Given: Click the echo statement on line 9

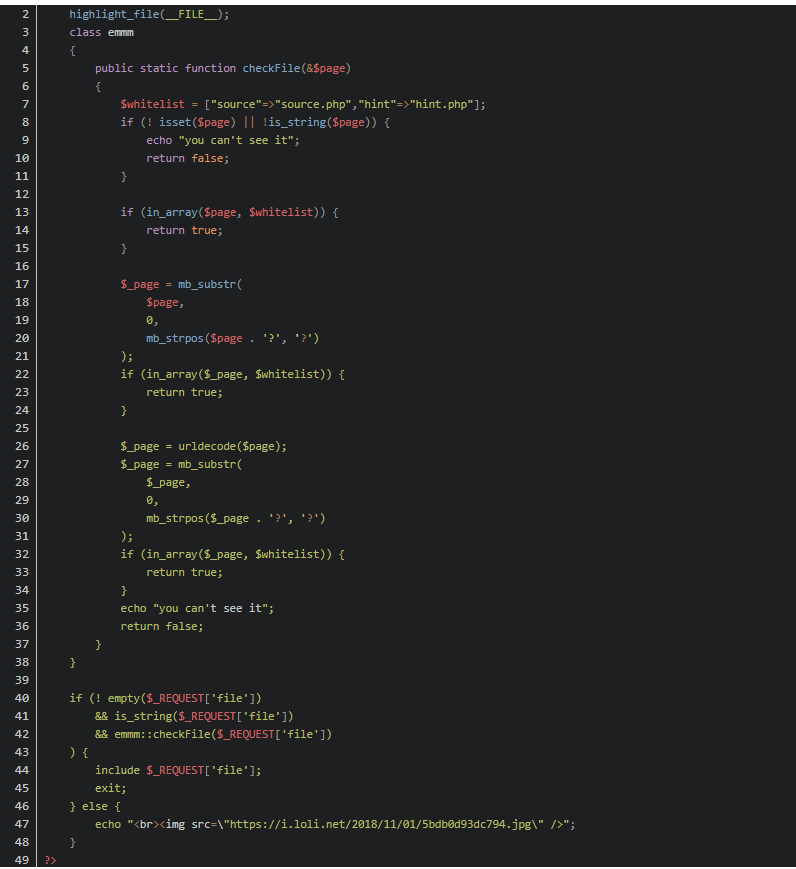Looking at the screenshot, I should click(x=223, y=140).
